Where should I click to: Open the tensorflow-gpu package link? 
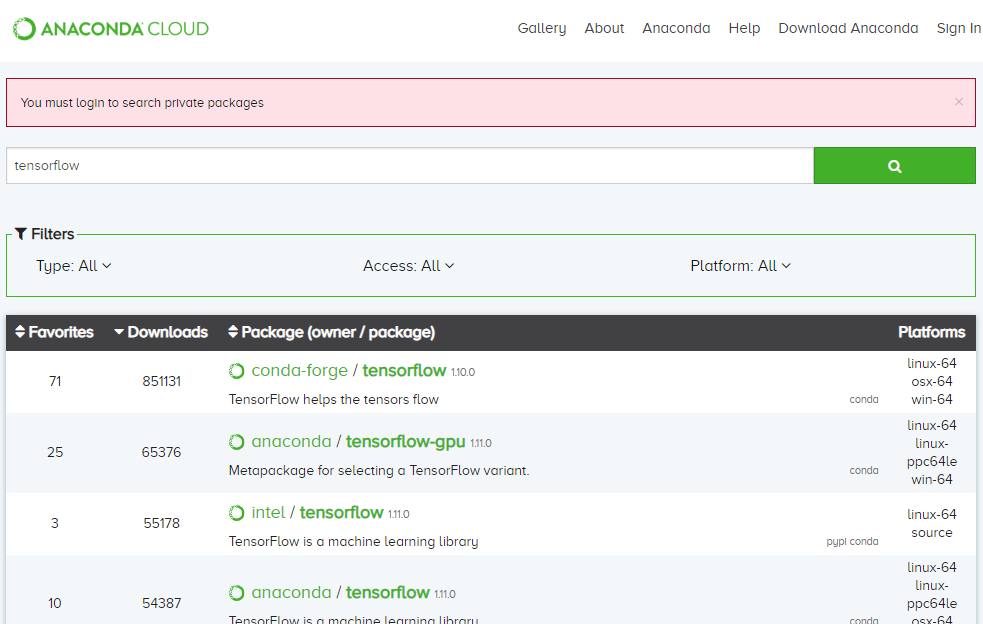(x=406, y=442)
